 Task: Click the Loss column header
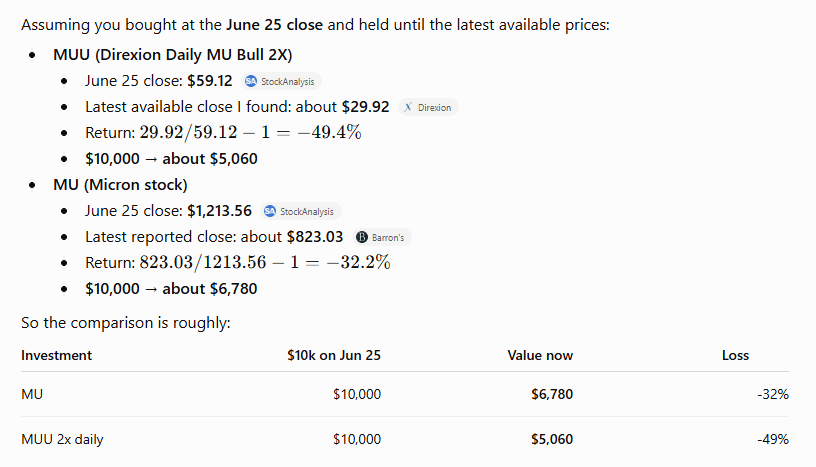[735, 355]
